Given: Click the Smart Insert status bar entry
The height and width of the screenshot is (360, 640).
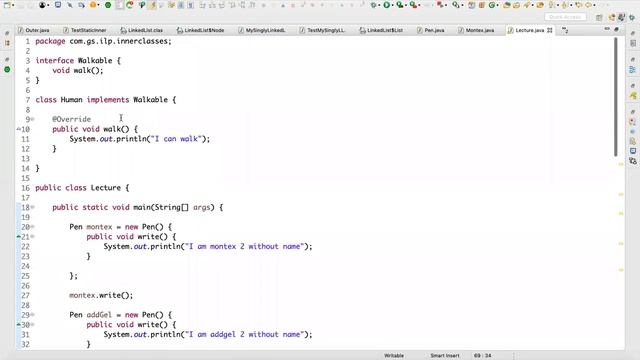Looking at the screenshot, I should (445, 356).
